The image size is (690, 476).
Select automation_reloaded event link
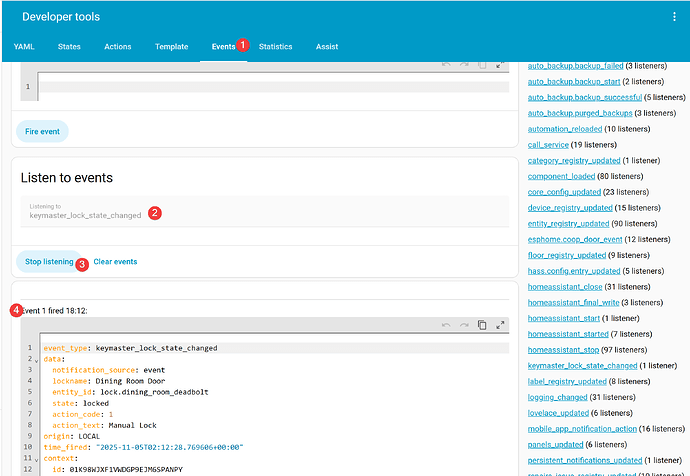565,129
